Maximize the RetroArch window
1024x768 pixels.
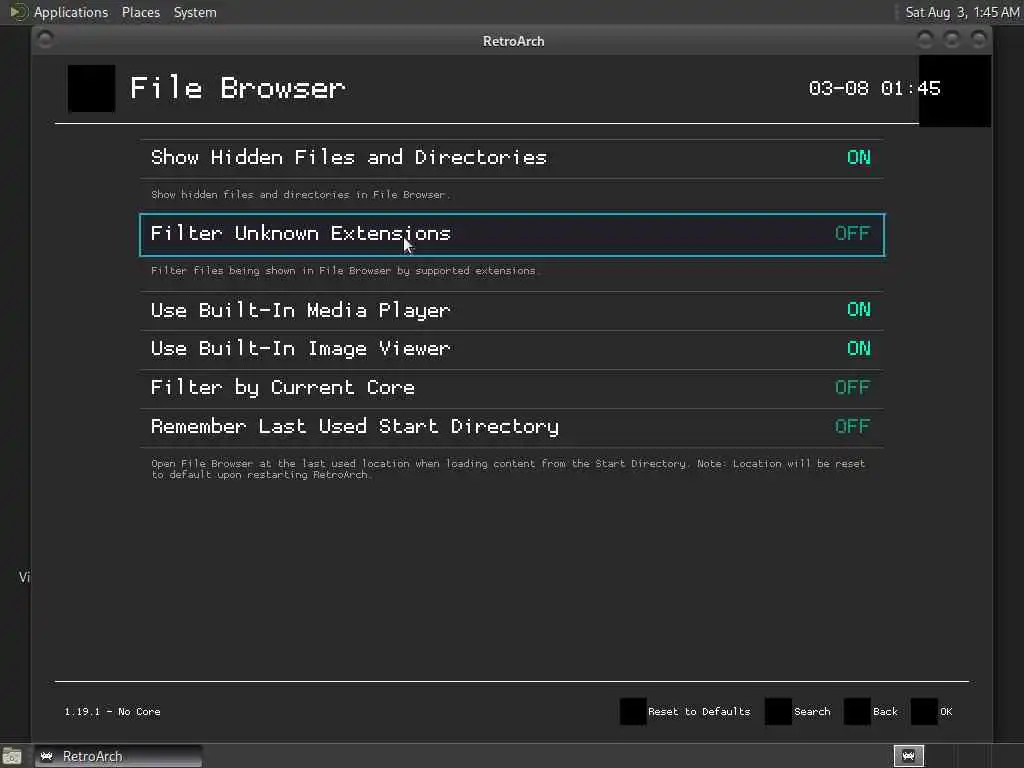pyautogui.click(x=952, y=40)
